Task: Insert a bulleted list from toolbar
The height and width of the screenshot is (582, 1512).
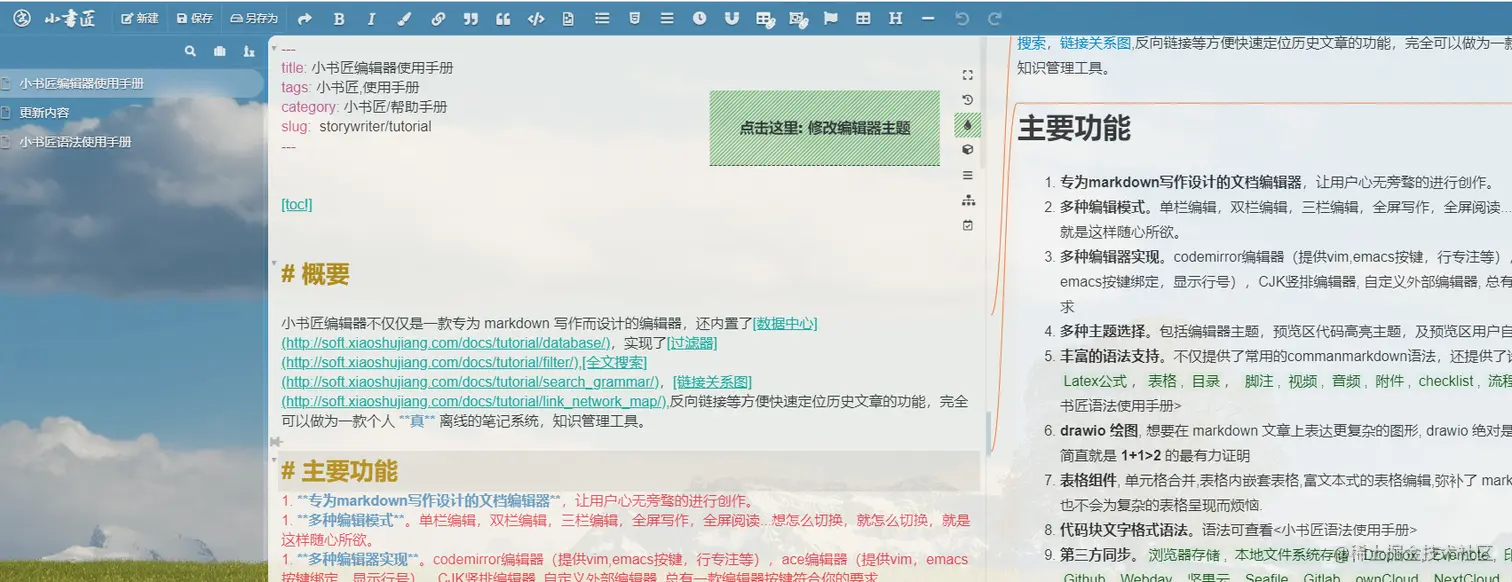Action: point(601,19)
